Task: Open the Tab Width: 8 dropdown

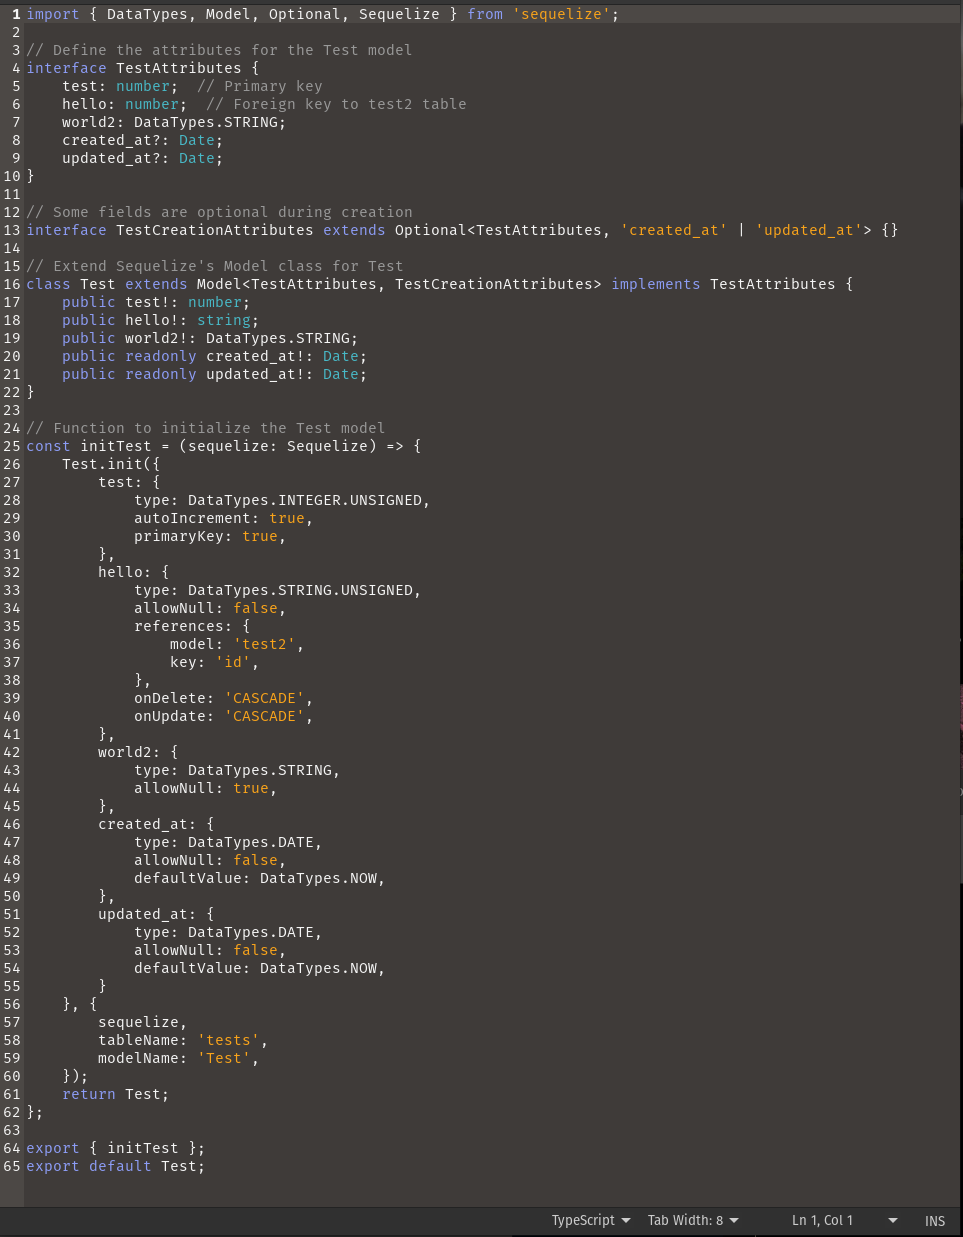Action: pyautogui.click(x=693, y=1220)
